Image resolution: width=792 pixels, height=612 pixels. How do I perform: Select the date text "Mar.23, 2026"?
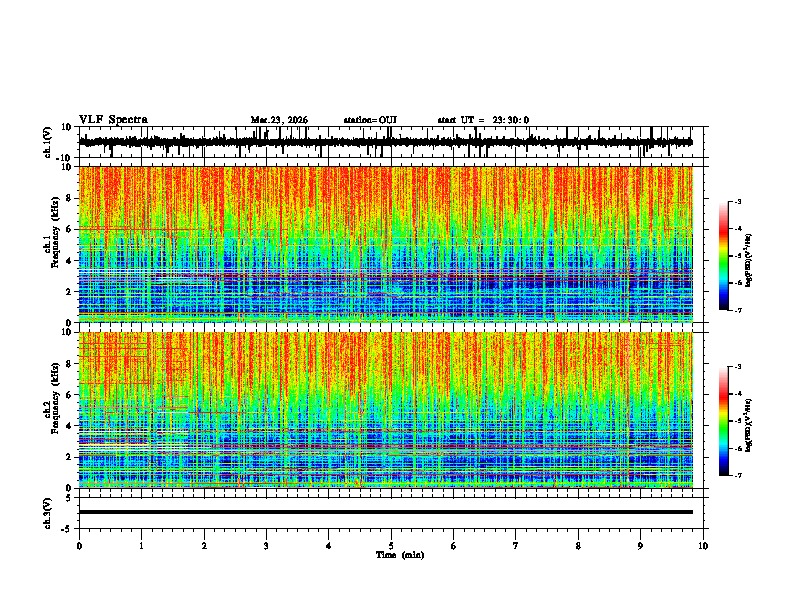point(279,120)
